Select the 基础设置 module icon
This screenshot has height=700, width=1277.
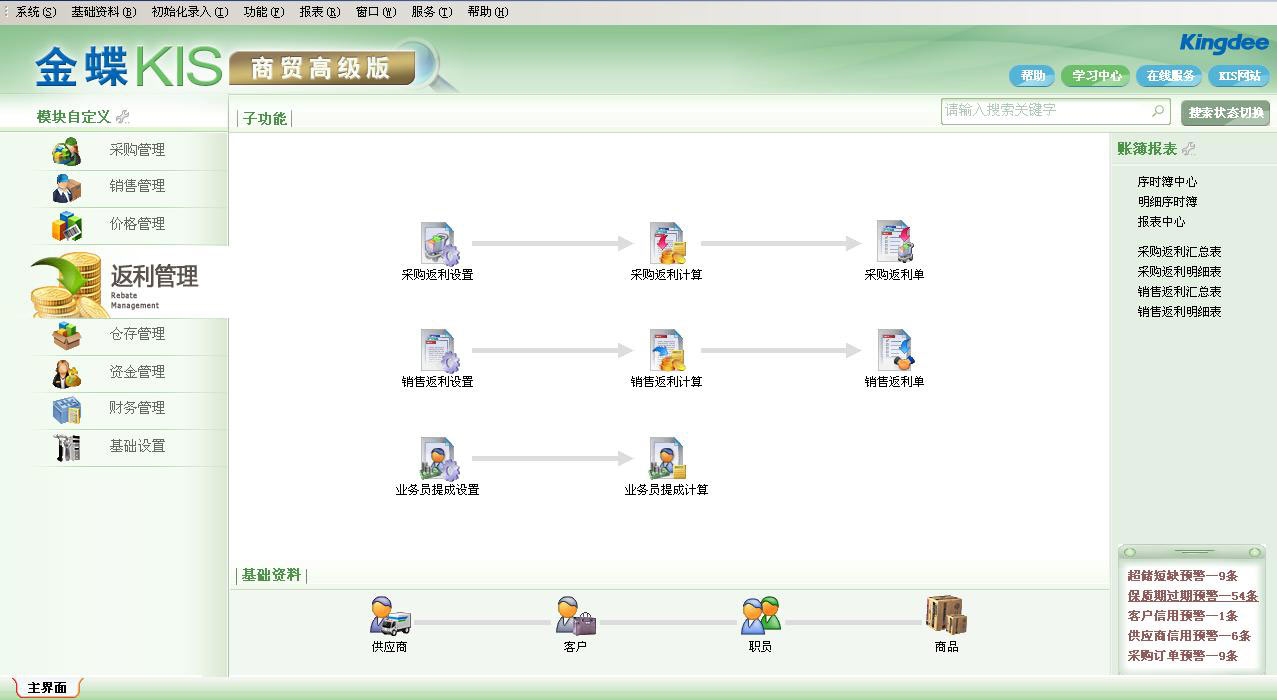pos(67,447)
